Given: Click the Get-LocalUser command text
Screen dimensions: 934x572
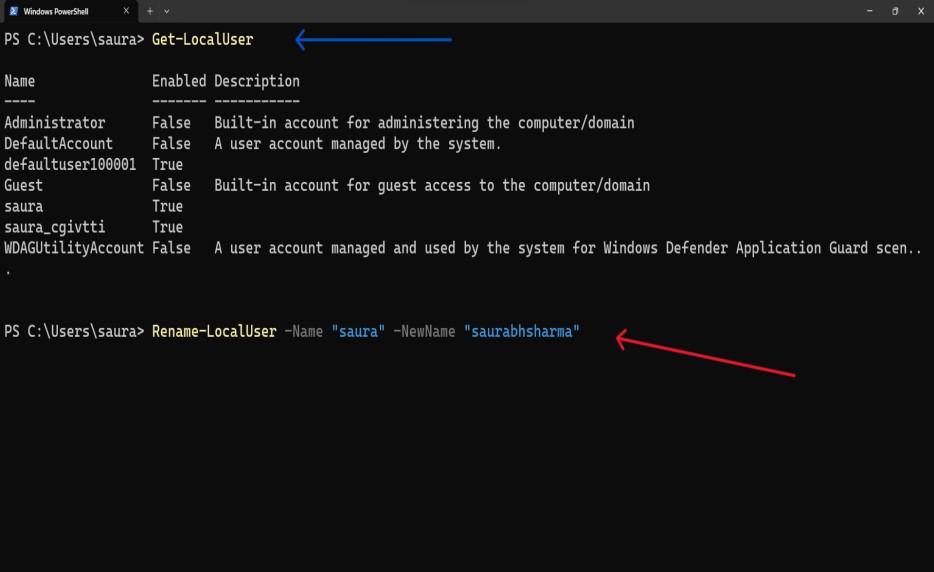Looking at the screenshot, I should point(203,40).
